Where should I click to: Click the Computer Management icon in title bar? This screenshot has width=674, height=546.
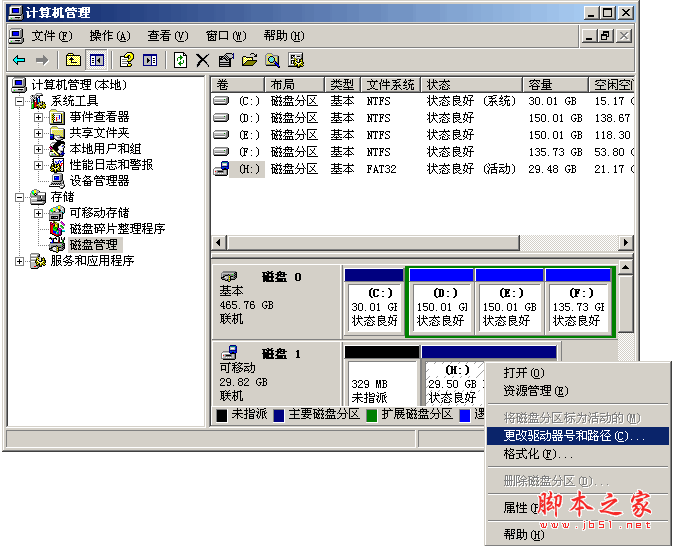pyautogui.click(x=15, y=13)
